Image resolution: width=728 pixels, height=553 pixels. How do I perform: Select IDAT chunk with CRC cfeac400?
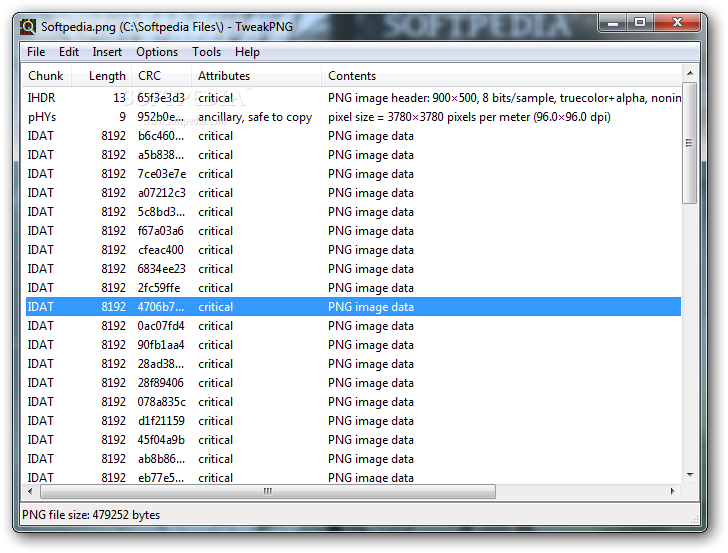(x=353, y=250)
